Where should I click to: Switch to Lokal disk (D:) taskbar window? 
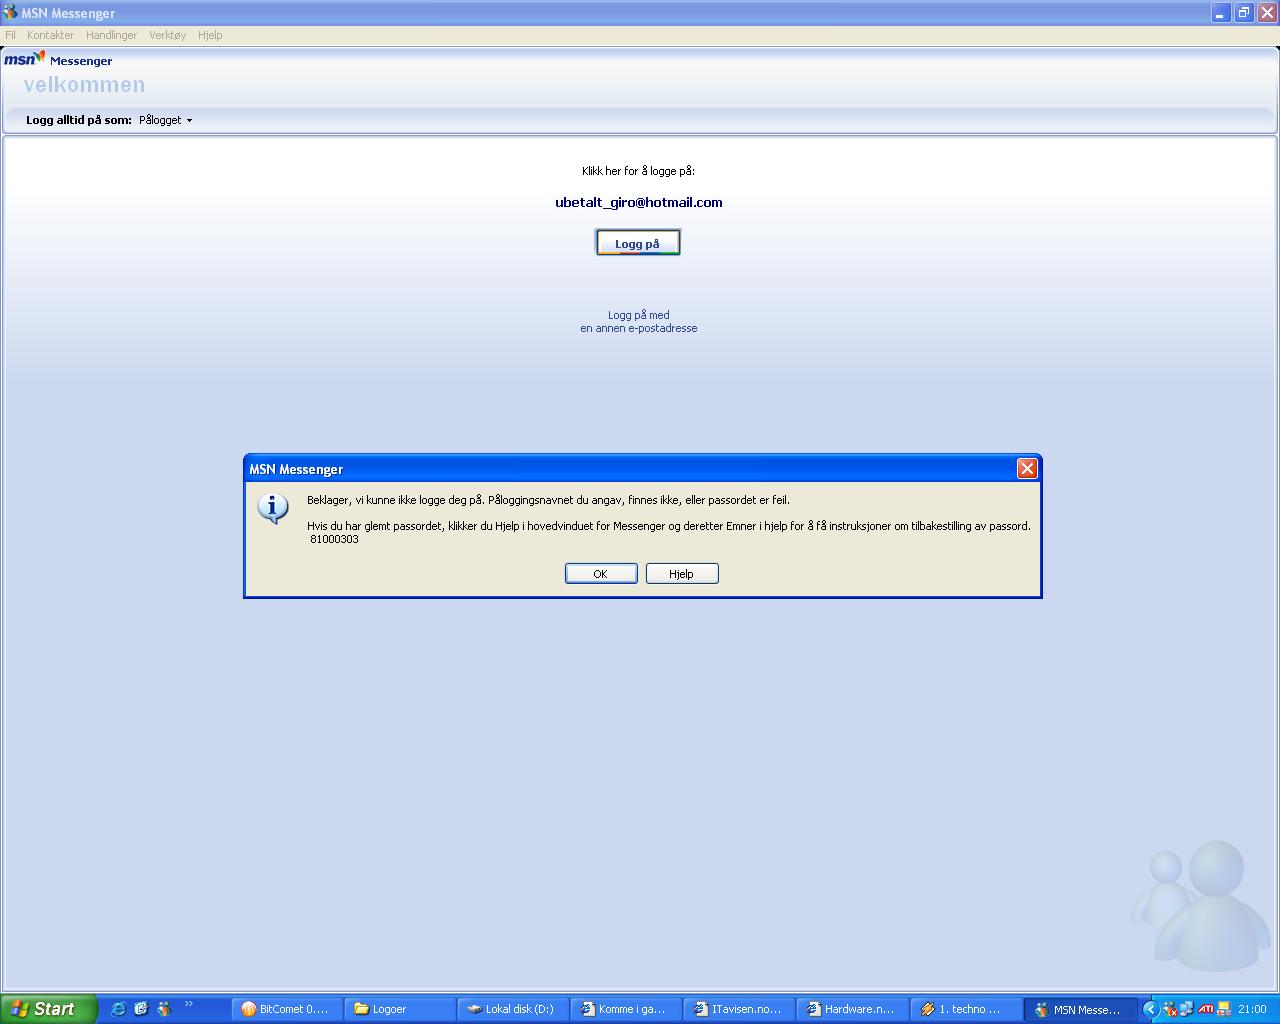coord(513,1009)
